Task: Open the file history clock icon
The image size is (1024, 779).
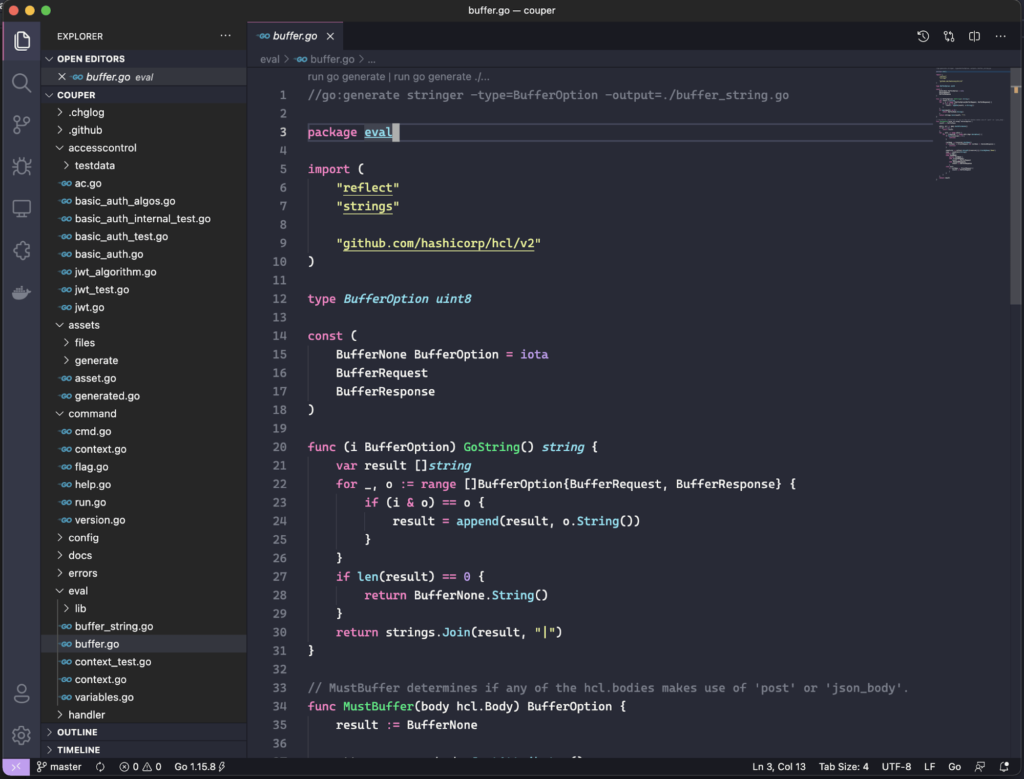Action: (923, 36)
